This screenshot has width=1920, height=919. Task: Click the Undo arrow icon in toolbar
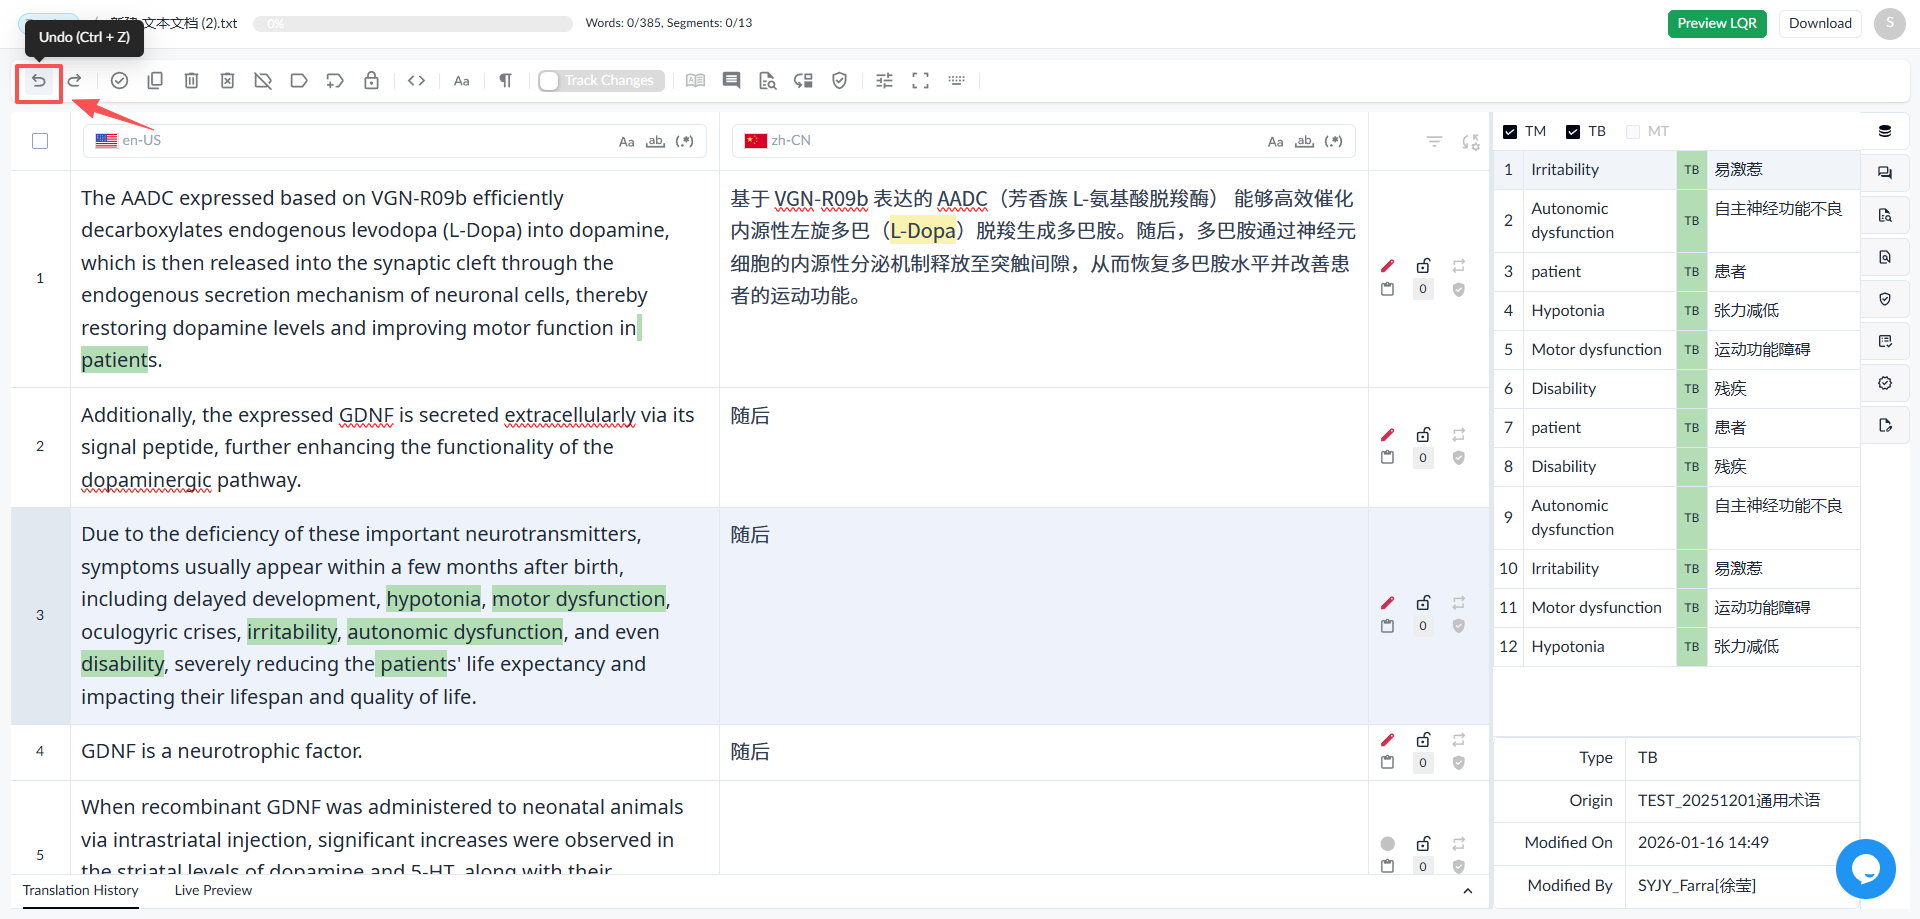coord(39,81)
